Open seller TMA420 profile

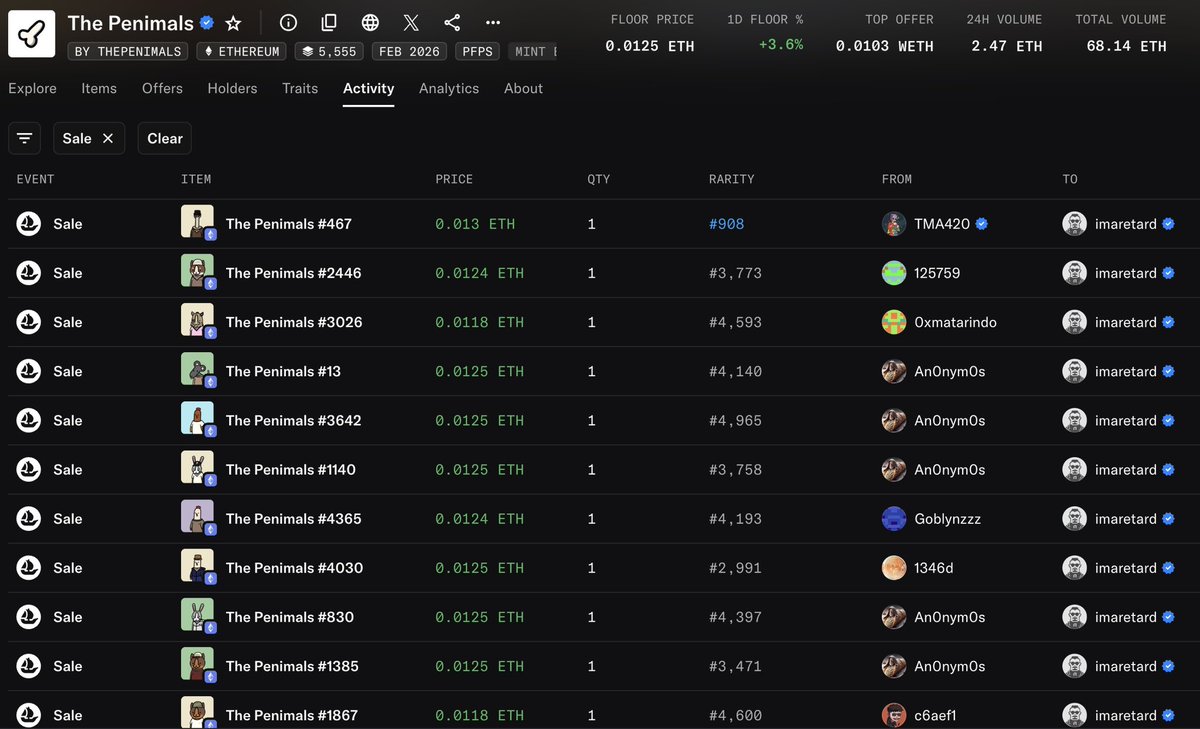pyautogui.click(x=942, y=224)
